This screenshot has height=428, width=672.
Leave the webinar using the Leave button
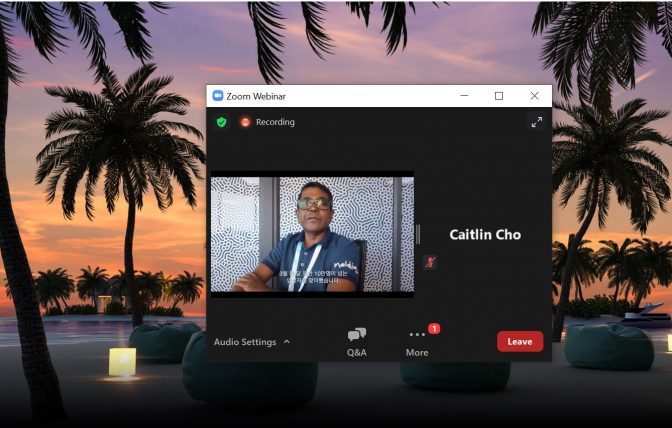click(x=520, y=341)
